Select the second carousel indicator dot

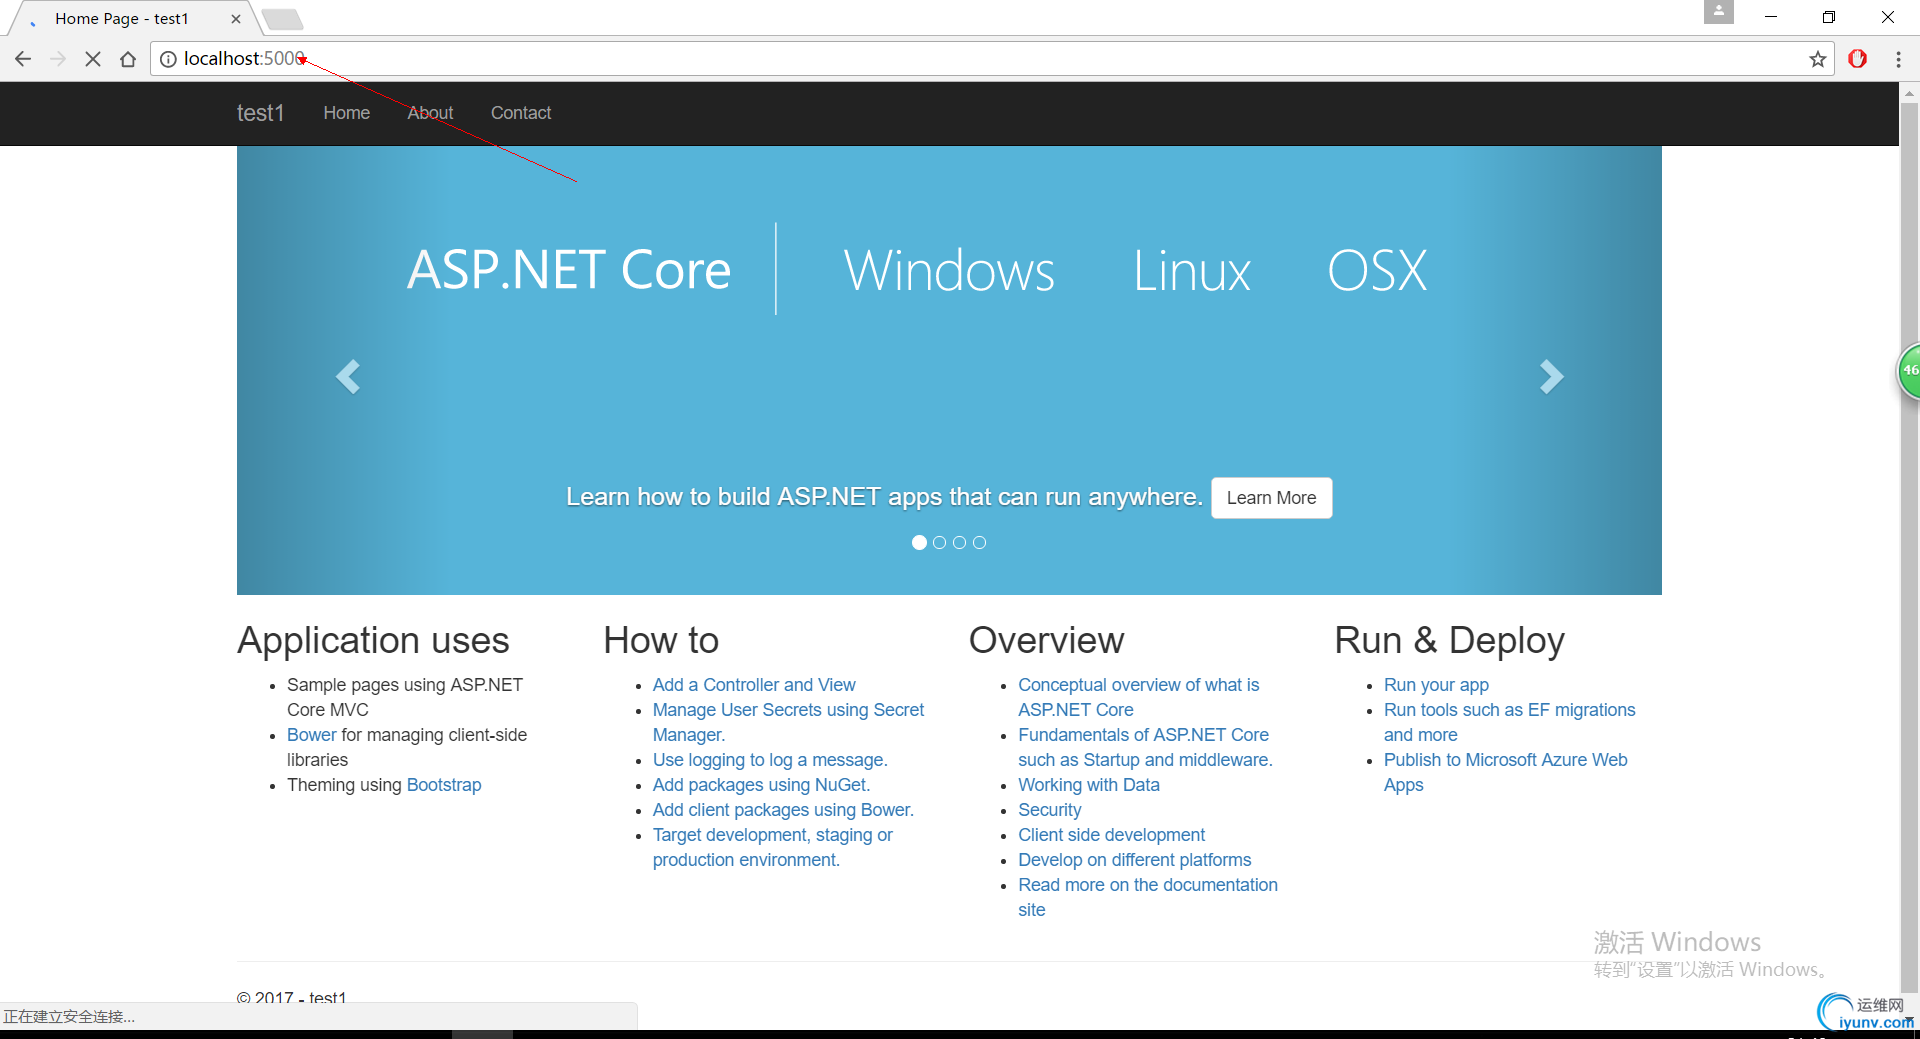(x=939, y=542)
